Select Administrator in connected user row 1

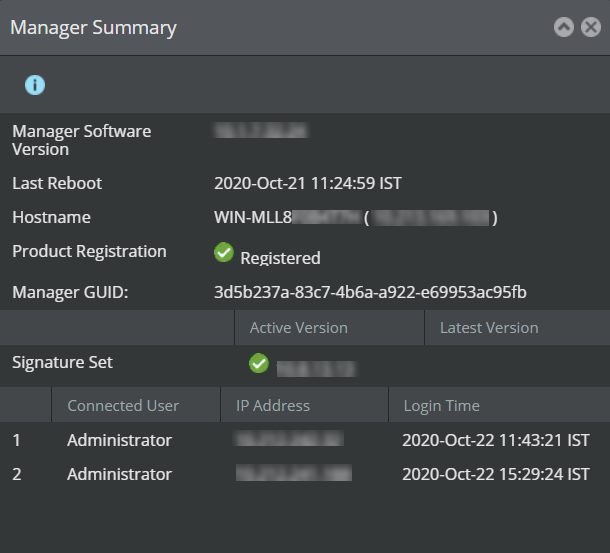[119, 440]
